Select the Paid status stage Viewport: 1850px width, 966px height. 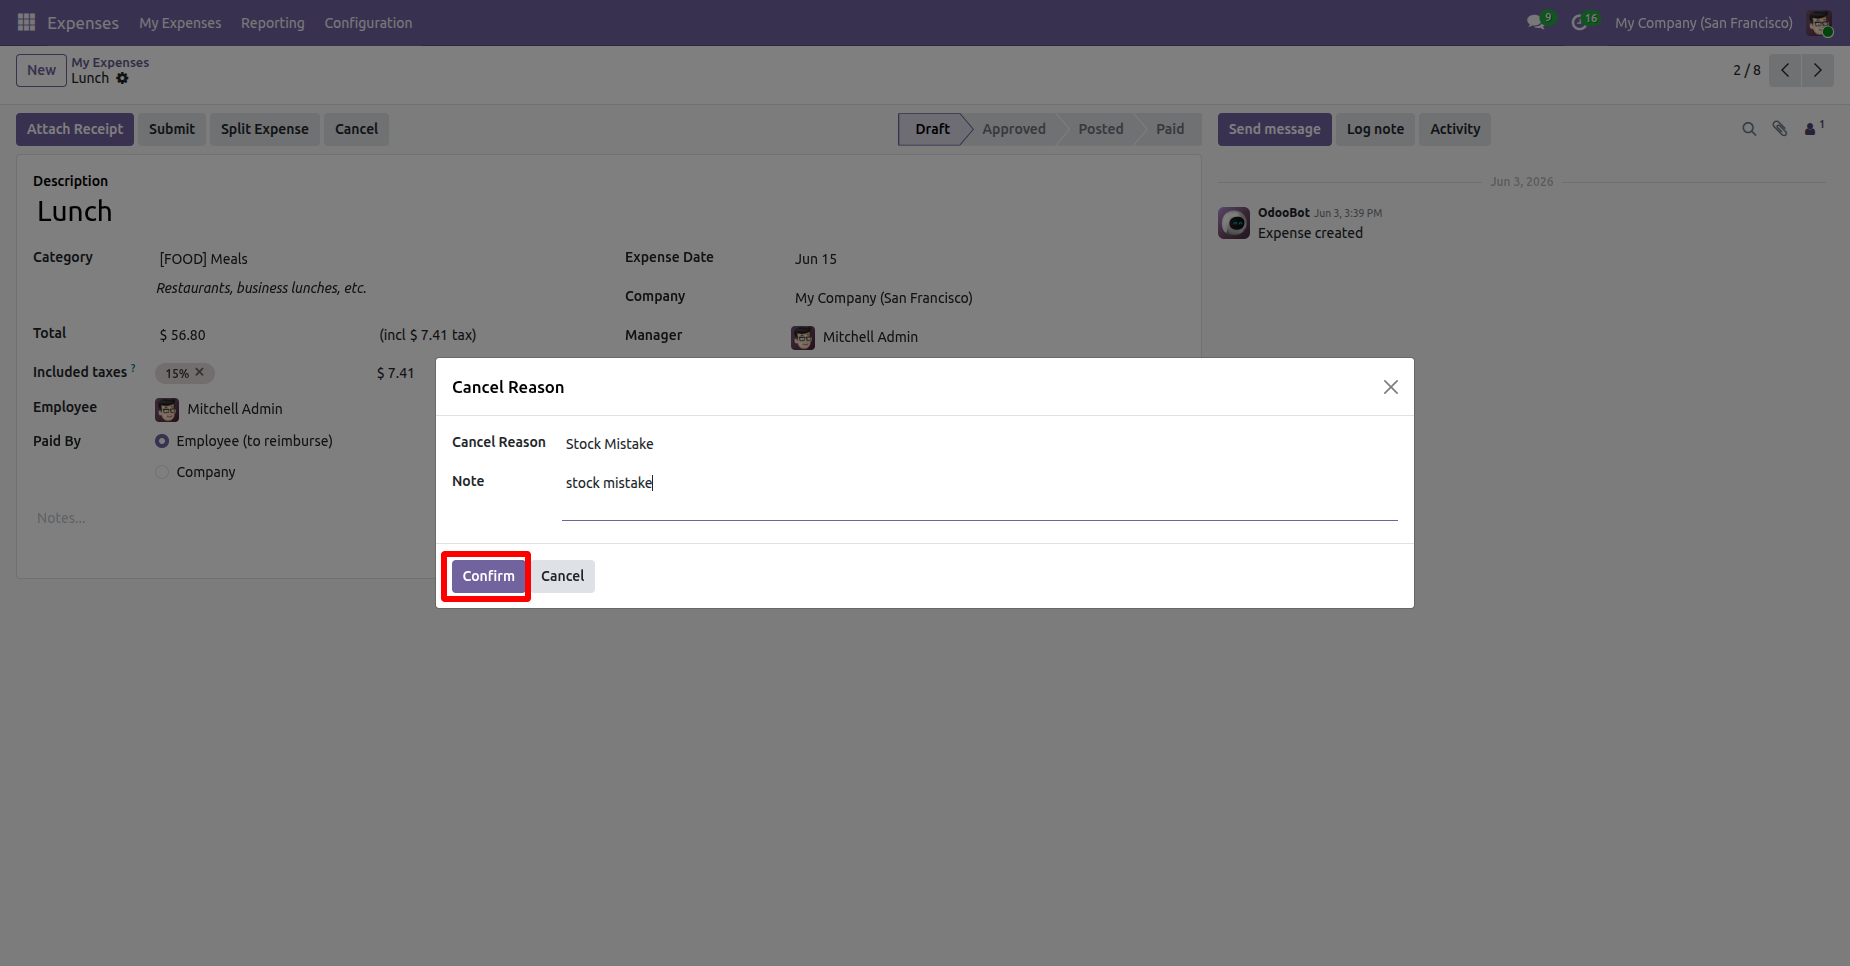pos(1170,129)
